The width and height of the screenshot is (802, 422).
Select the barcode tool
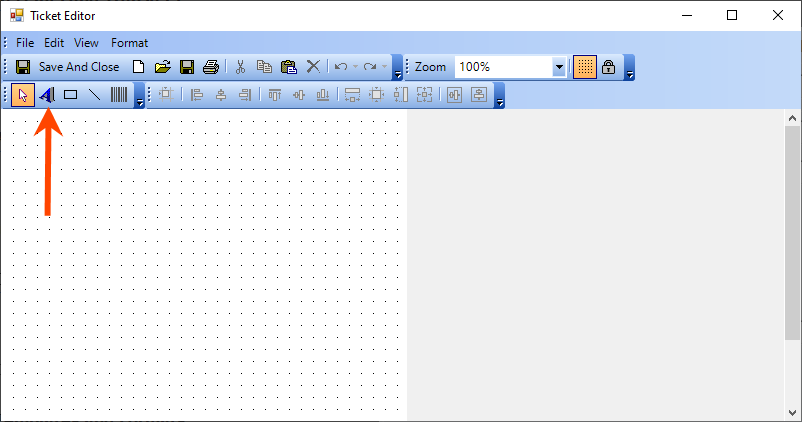(119, 95)
